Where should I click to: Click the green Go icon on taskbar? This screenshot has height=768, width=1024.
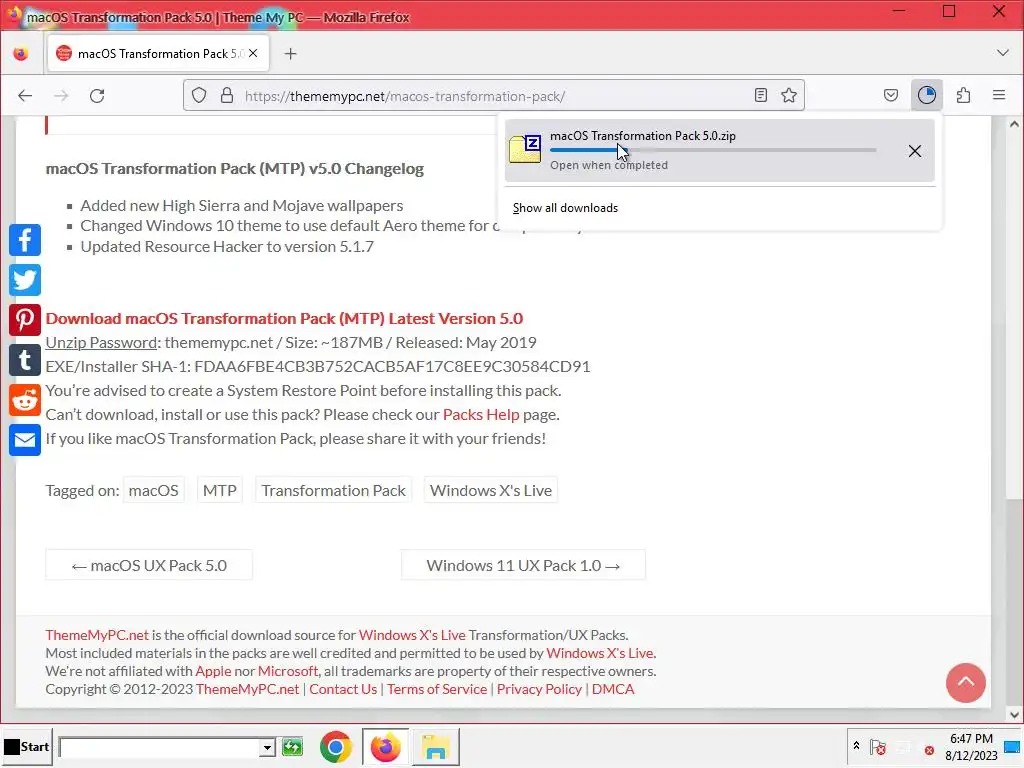coord(293,746)
